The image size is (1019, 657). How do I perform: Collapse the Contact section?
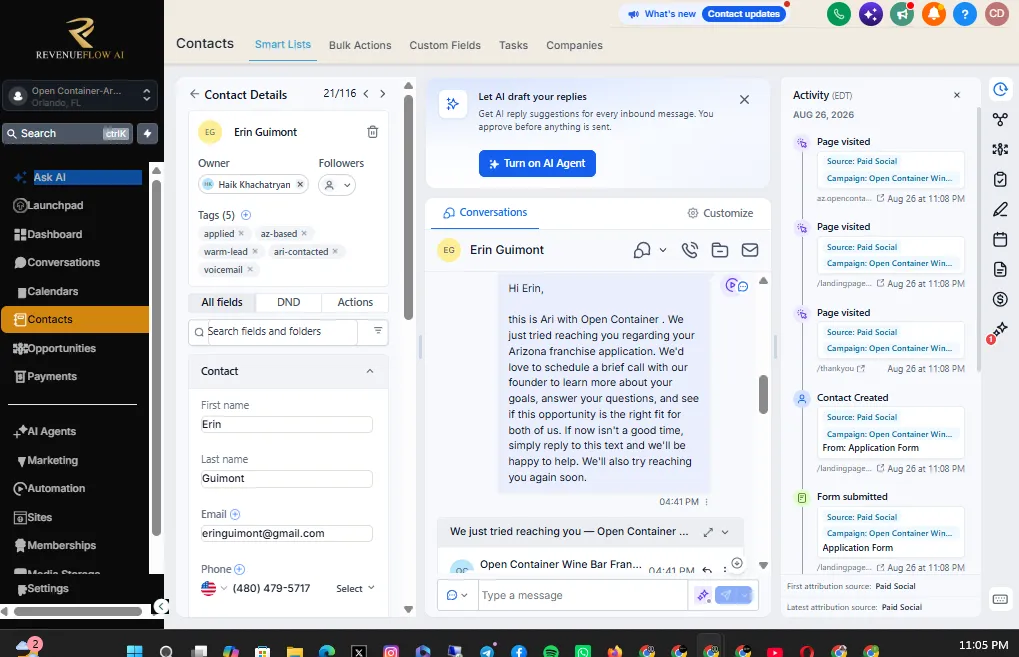point(370,371)
